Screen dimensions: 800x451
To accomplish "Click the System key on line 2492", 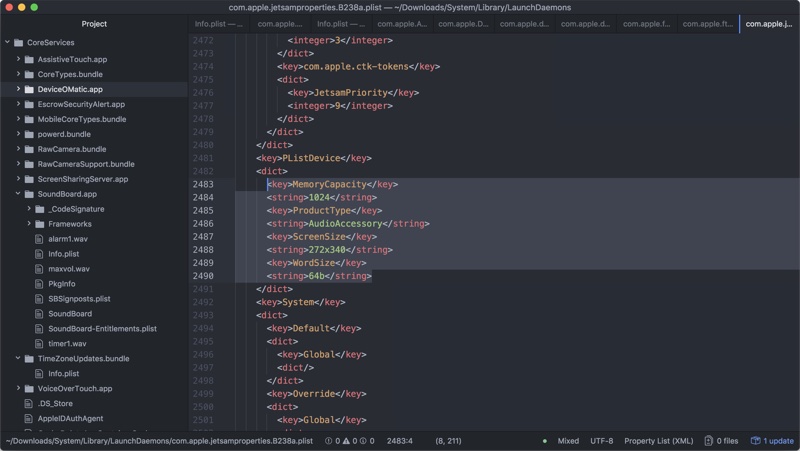I will (298, 302).
